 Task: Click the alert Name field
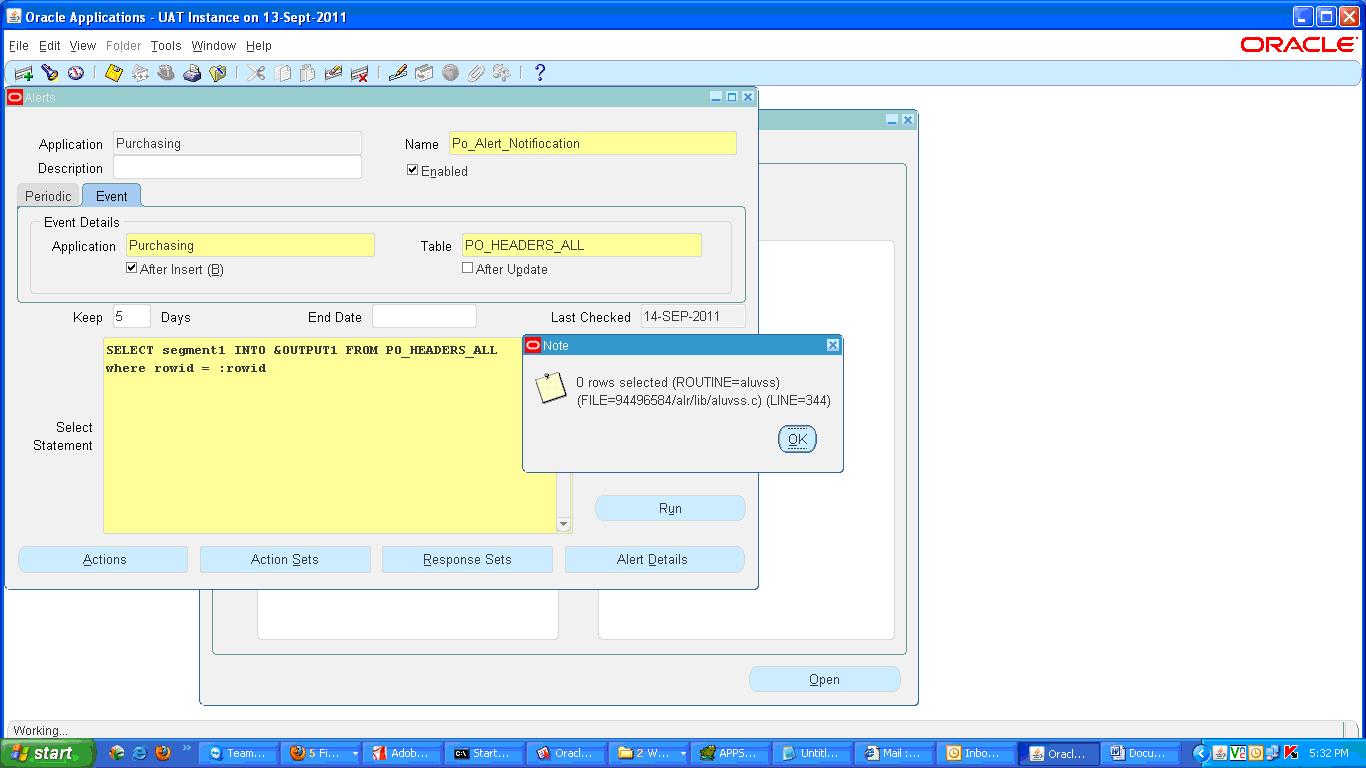tap(593, 143)
